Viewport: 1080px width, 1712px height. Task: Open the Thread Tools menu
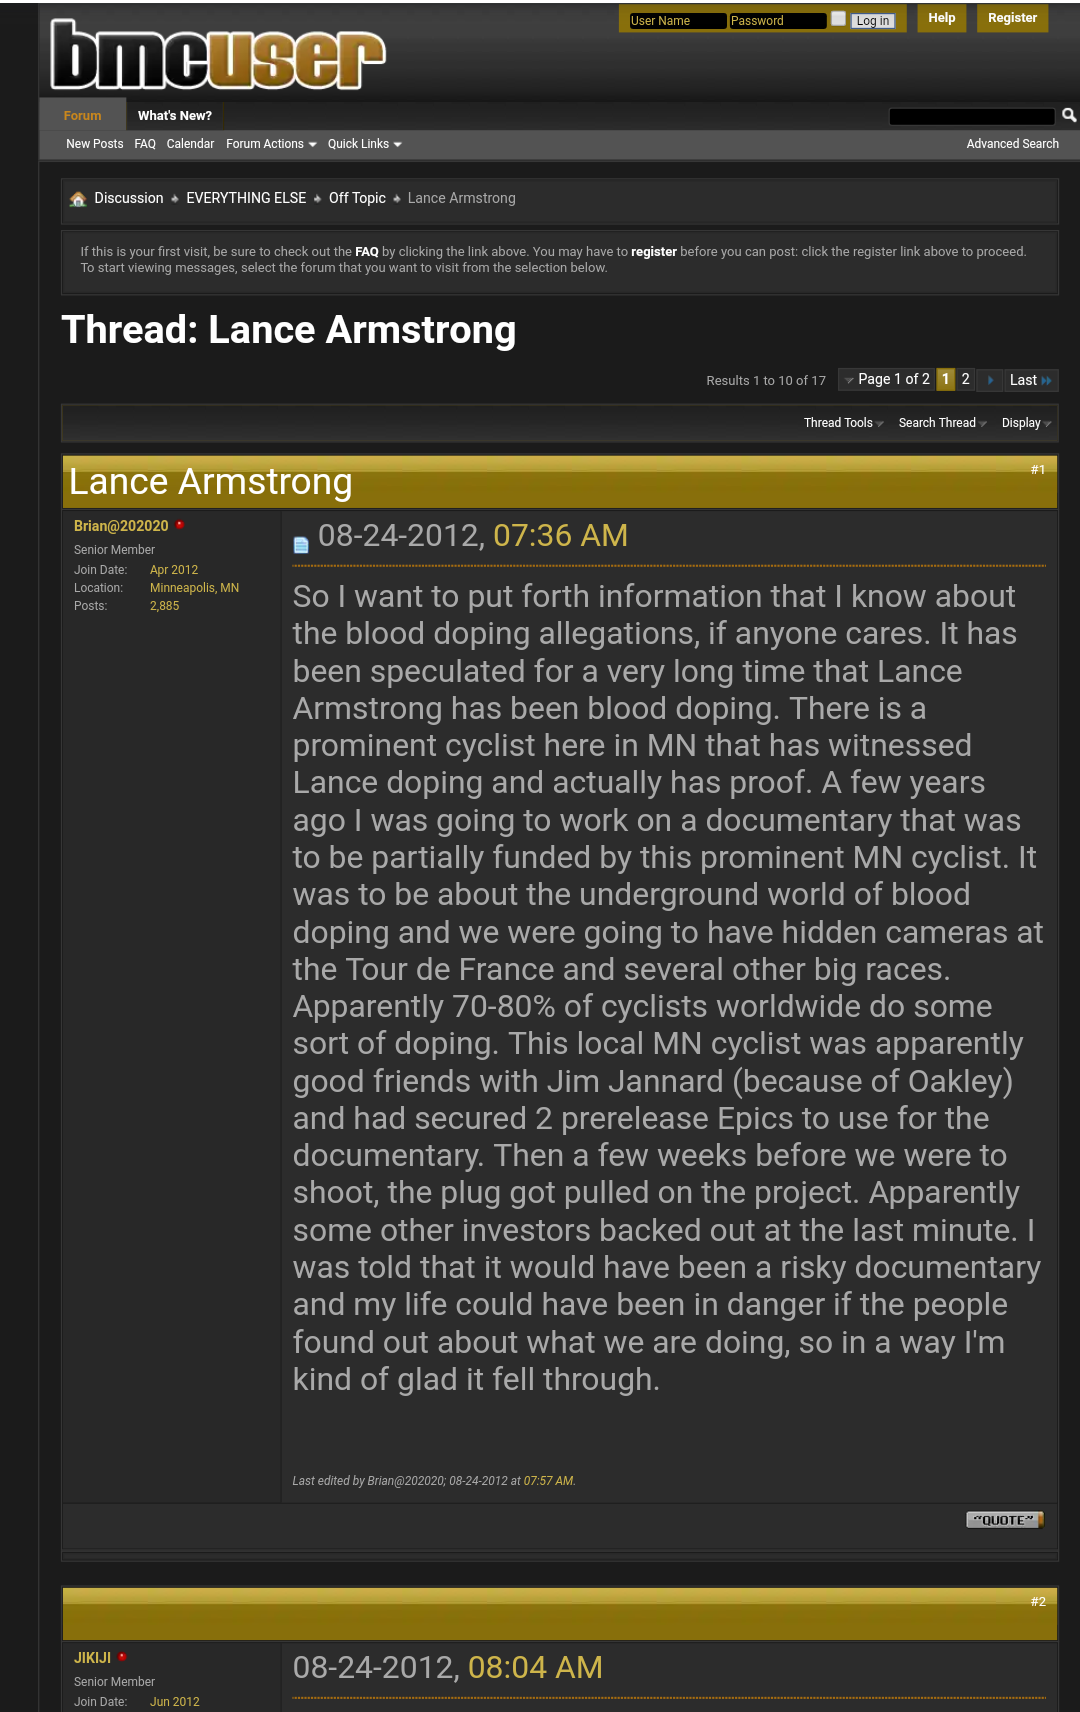pyautogui.click(x=843, y=423)
